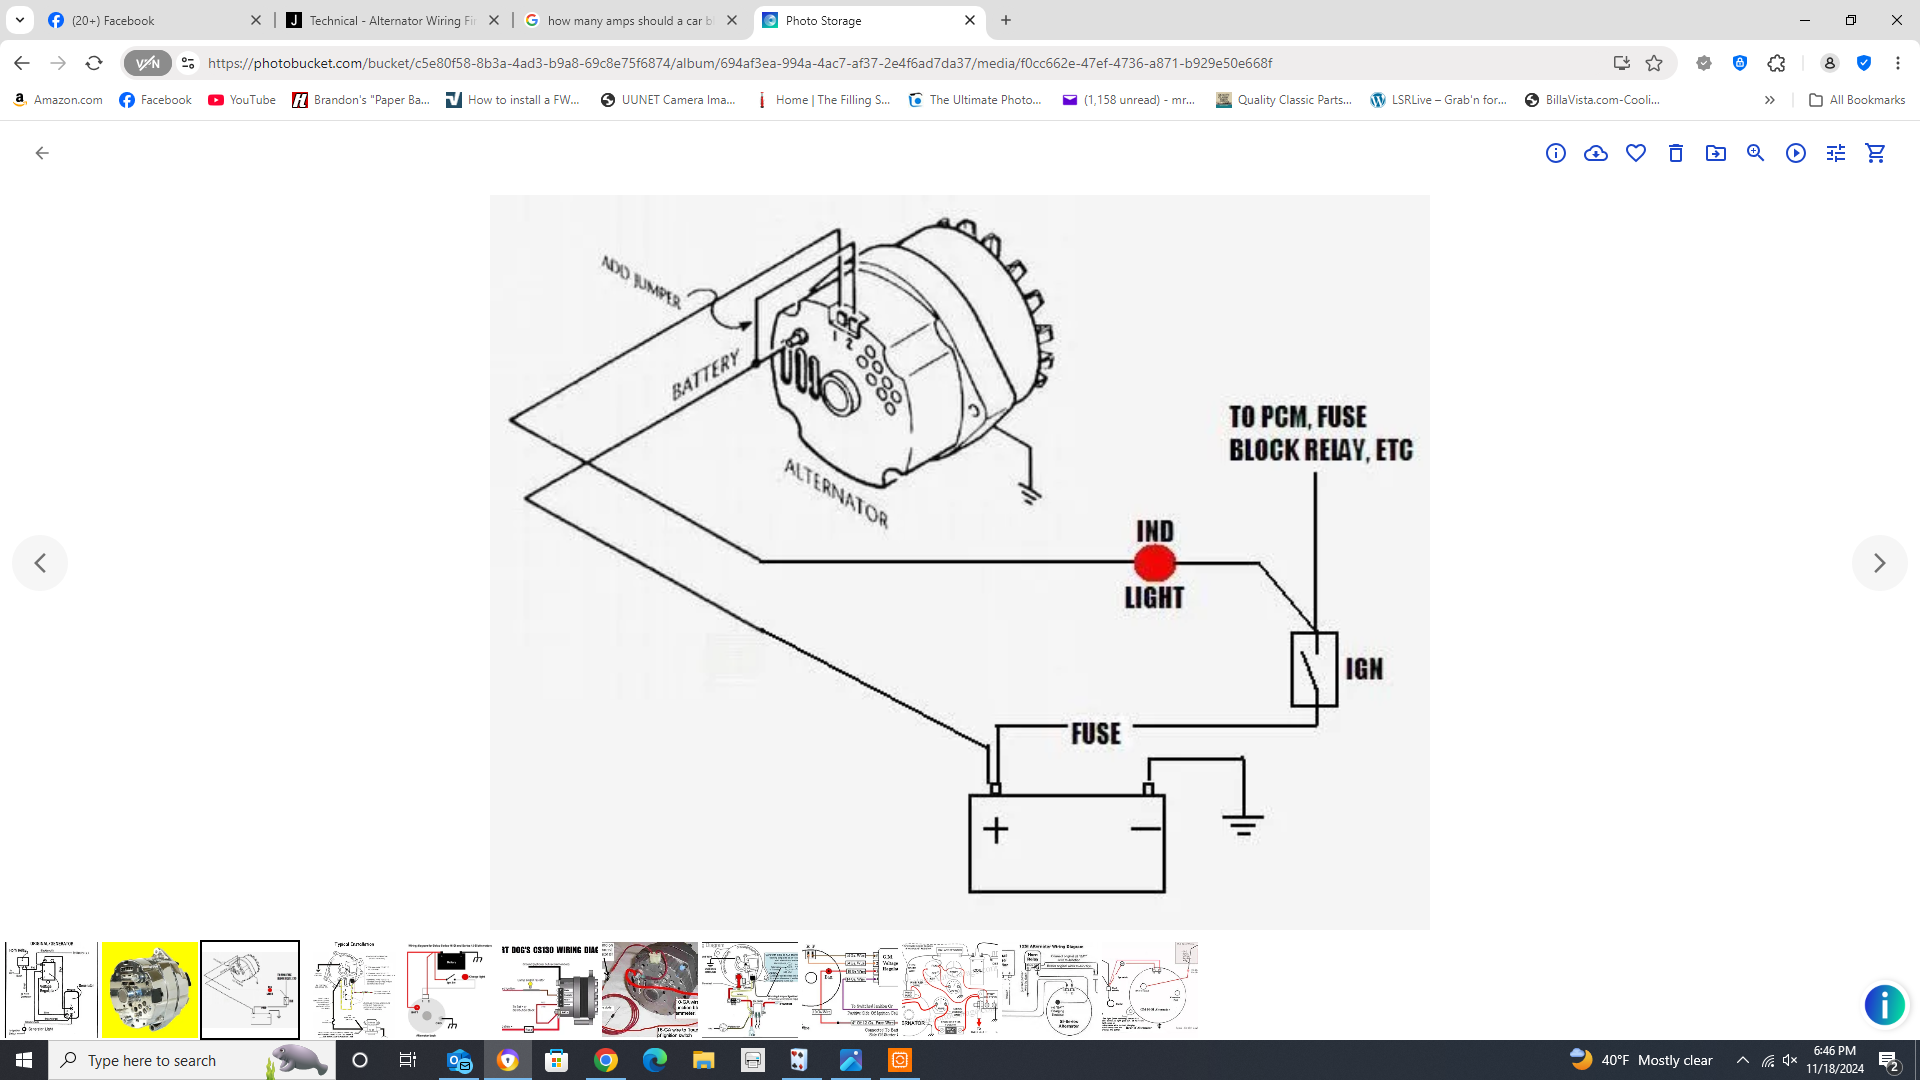Select the red wires engine photo thumbnail
This screenshot has width=1920, height=1080.
click(x=650, y=990)
